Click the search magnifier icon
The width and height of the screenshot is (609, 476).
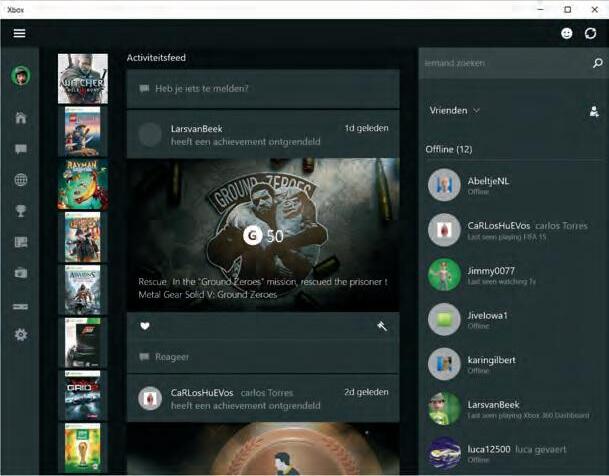point(597,63)
